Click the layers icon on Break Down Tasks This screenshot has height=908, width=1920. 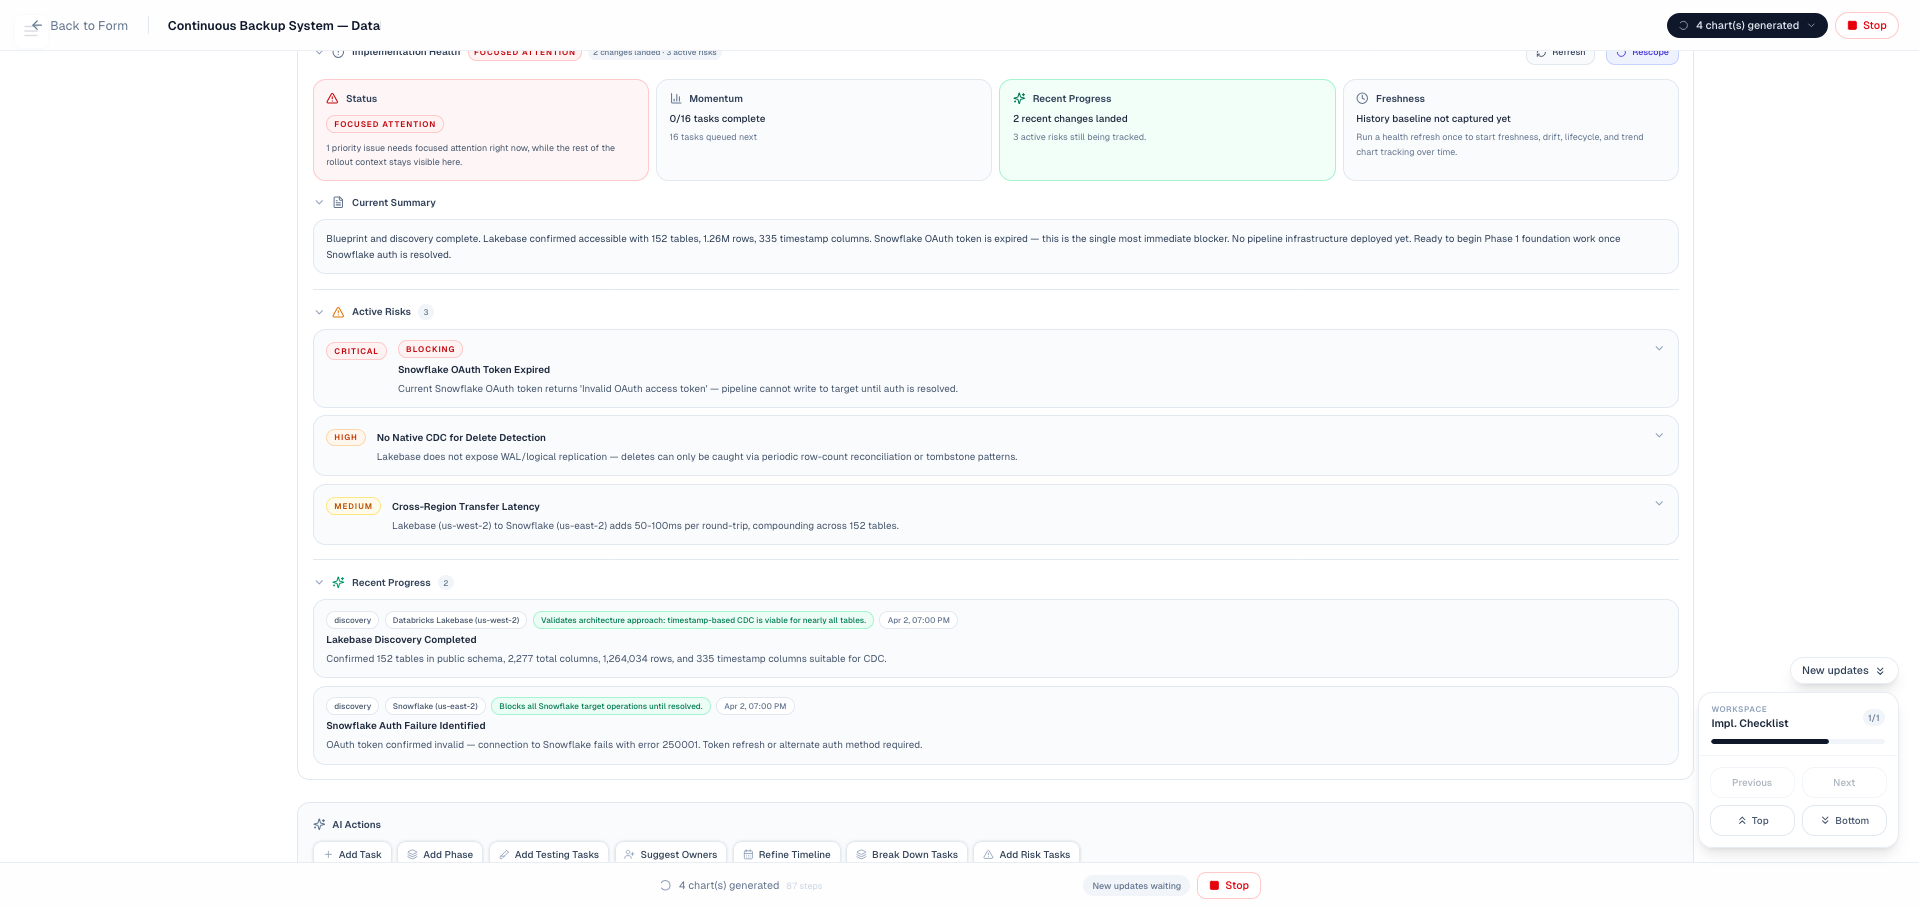click(861, 855)
